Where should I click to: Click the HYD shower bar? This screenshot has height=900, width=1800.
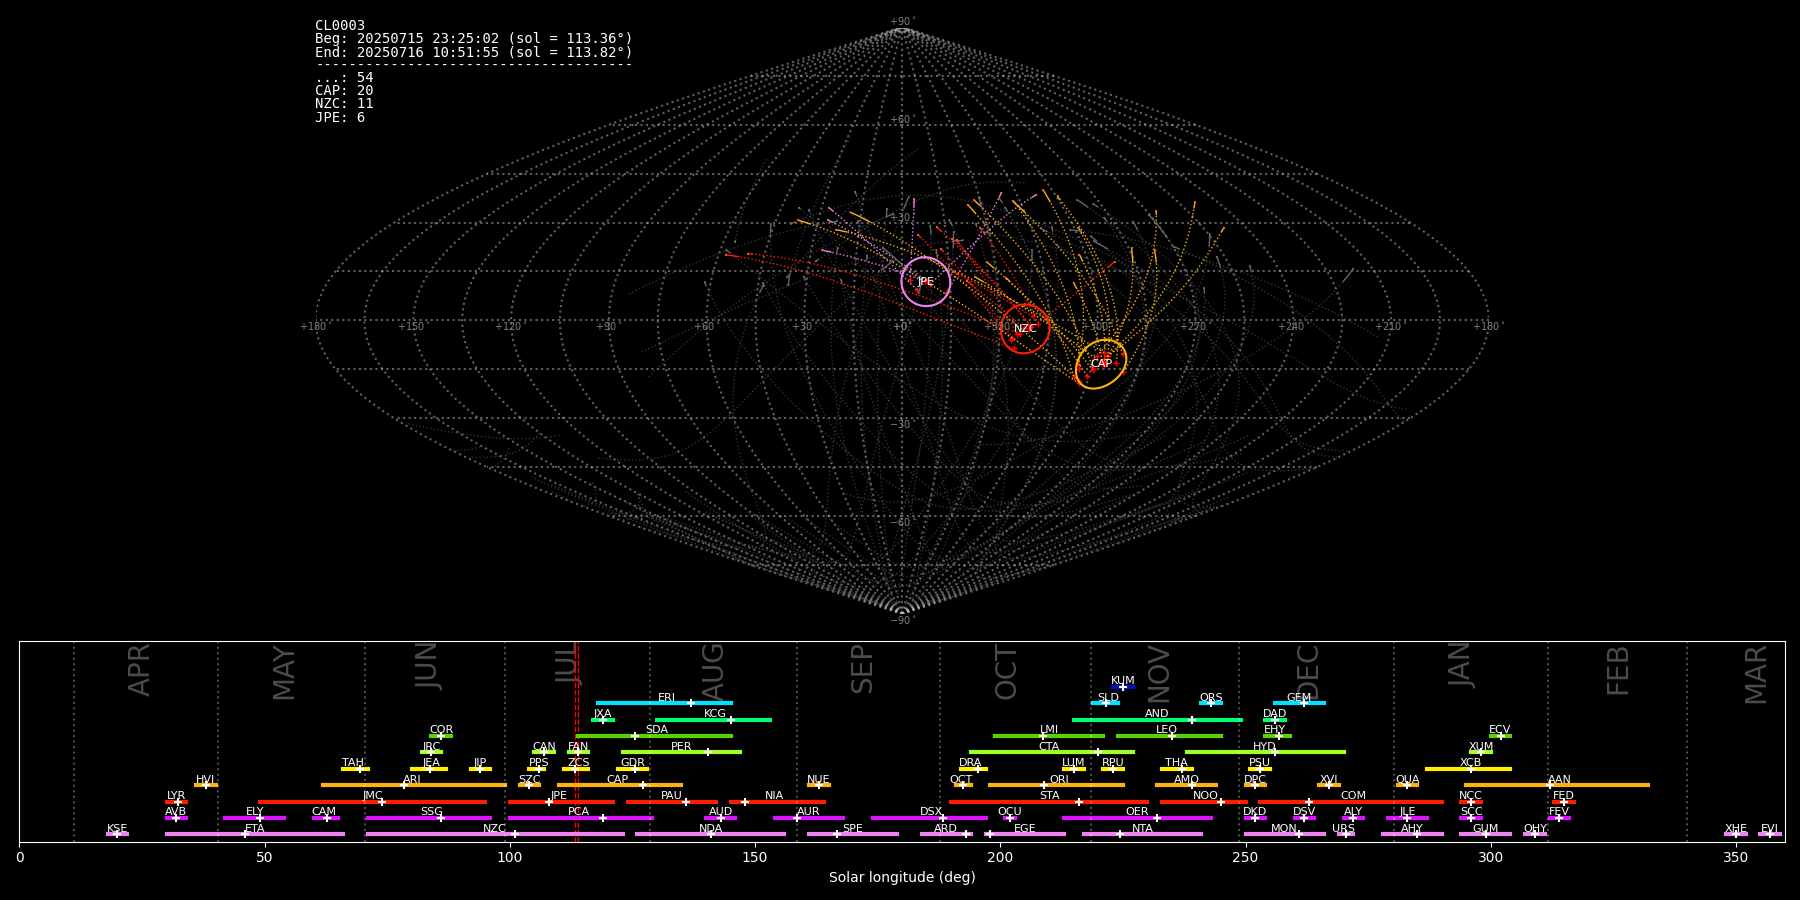click(x=1265, y=752)
